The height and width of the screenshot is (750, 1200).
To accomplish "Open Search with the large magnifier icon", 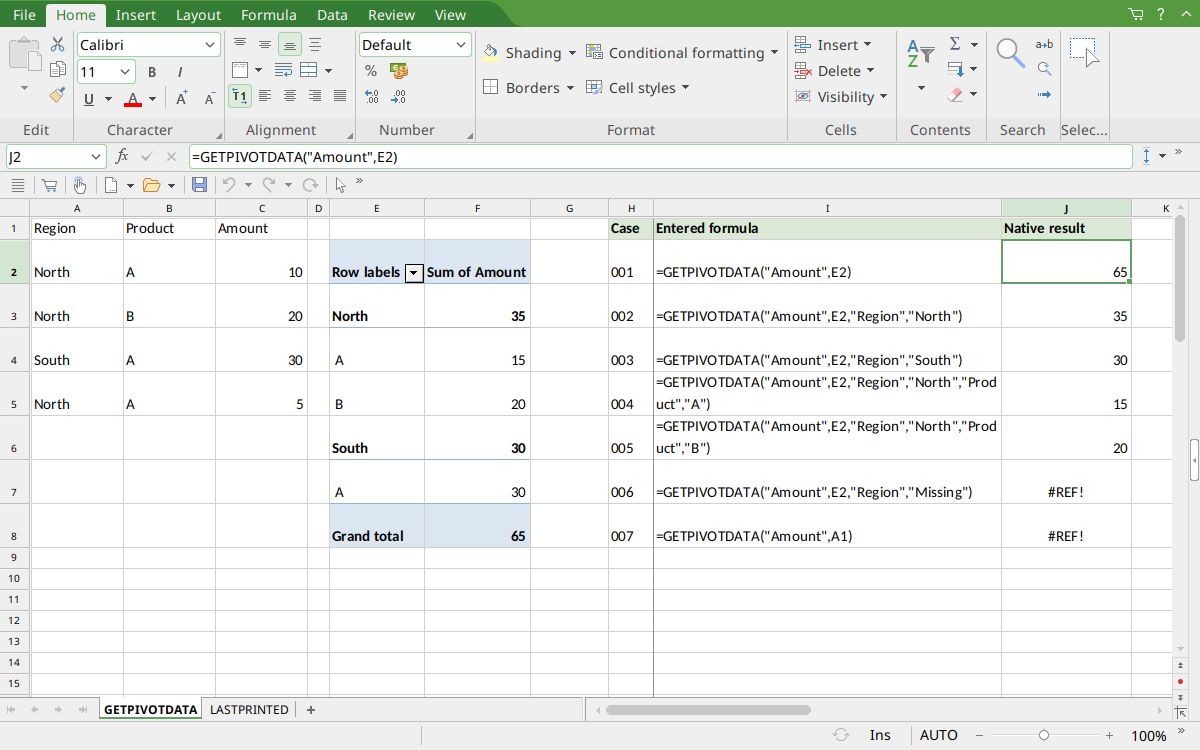I will click(1011, 53).
